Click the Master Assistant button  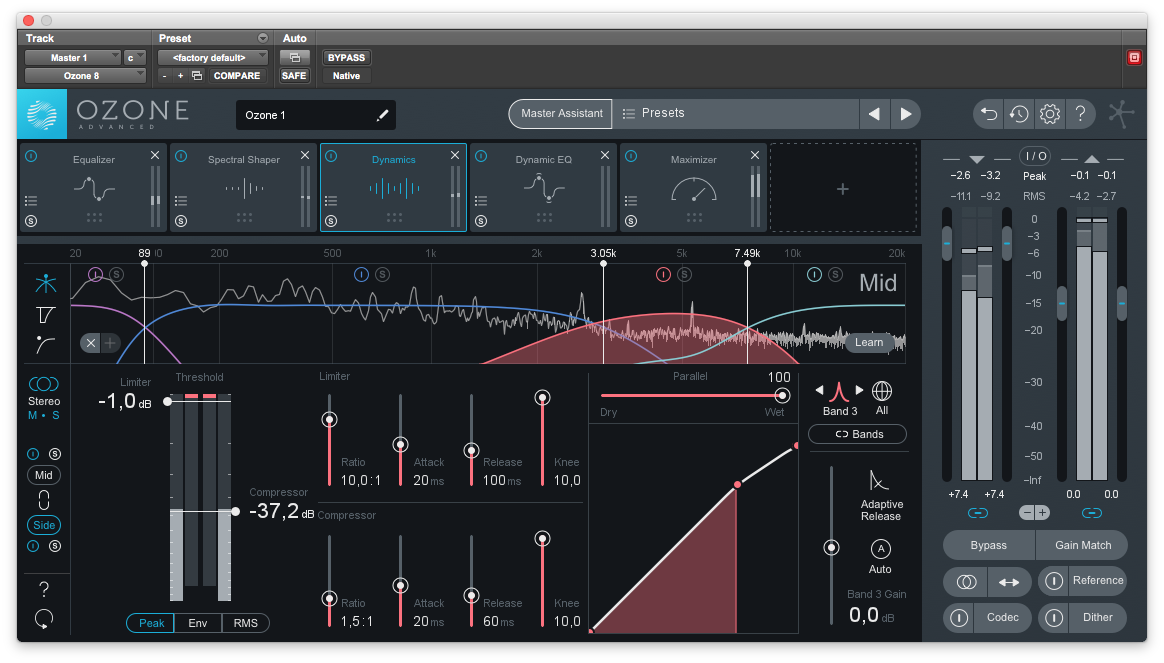pyautogui.click(x=561, y=114)
